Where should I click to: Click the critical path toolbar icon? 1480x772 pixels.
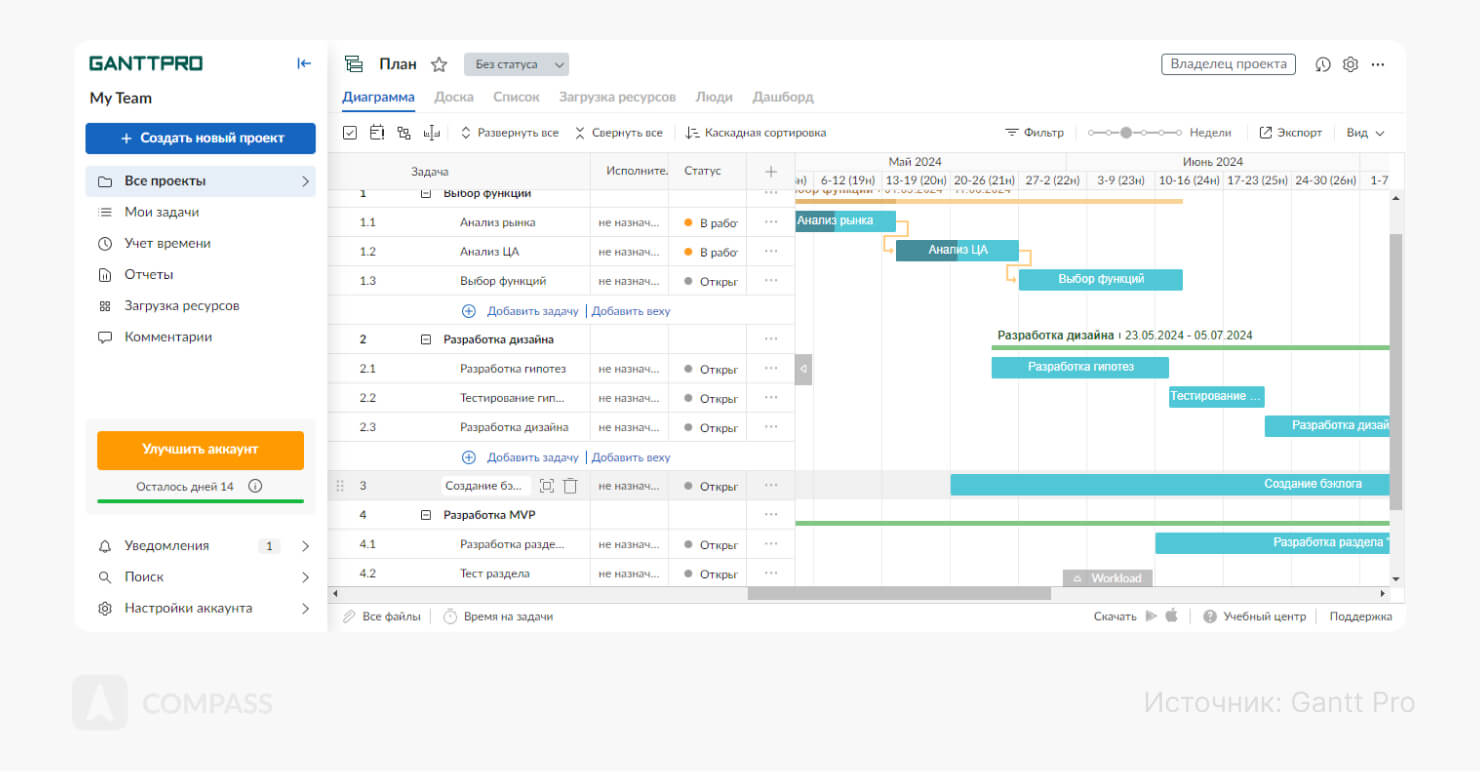[x=377, y=133]
